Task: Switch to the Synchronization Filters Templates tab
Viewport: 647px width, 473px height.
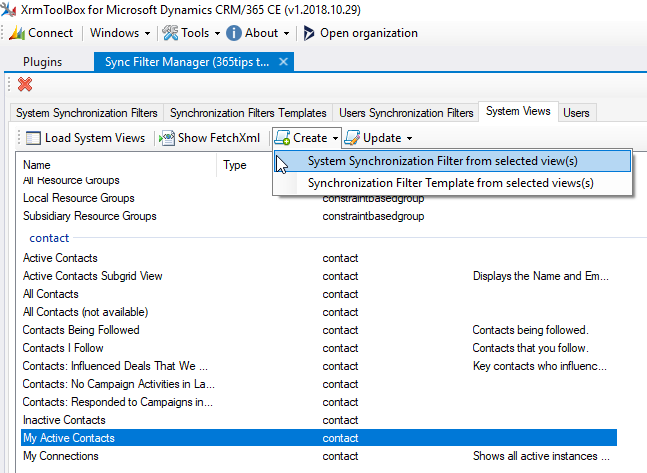Action: [x=248, y=112]
